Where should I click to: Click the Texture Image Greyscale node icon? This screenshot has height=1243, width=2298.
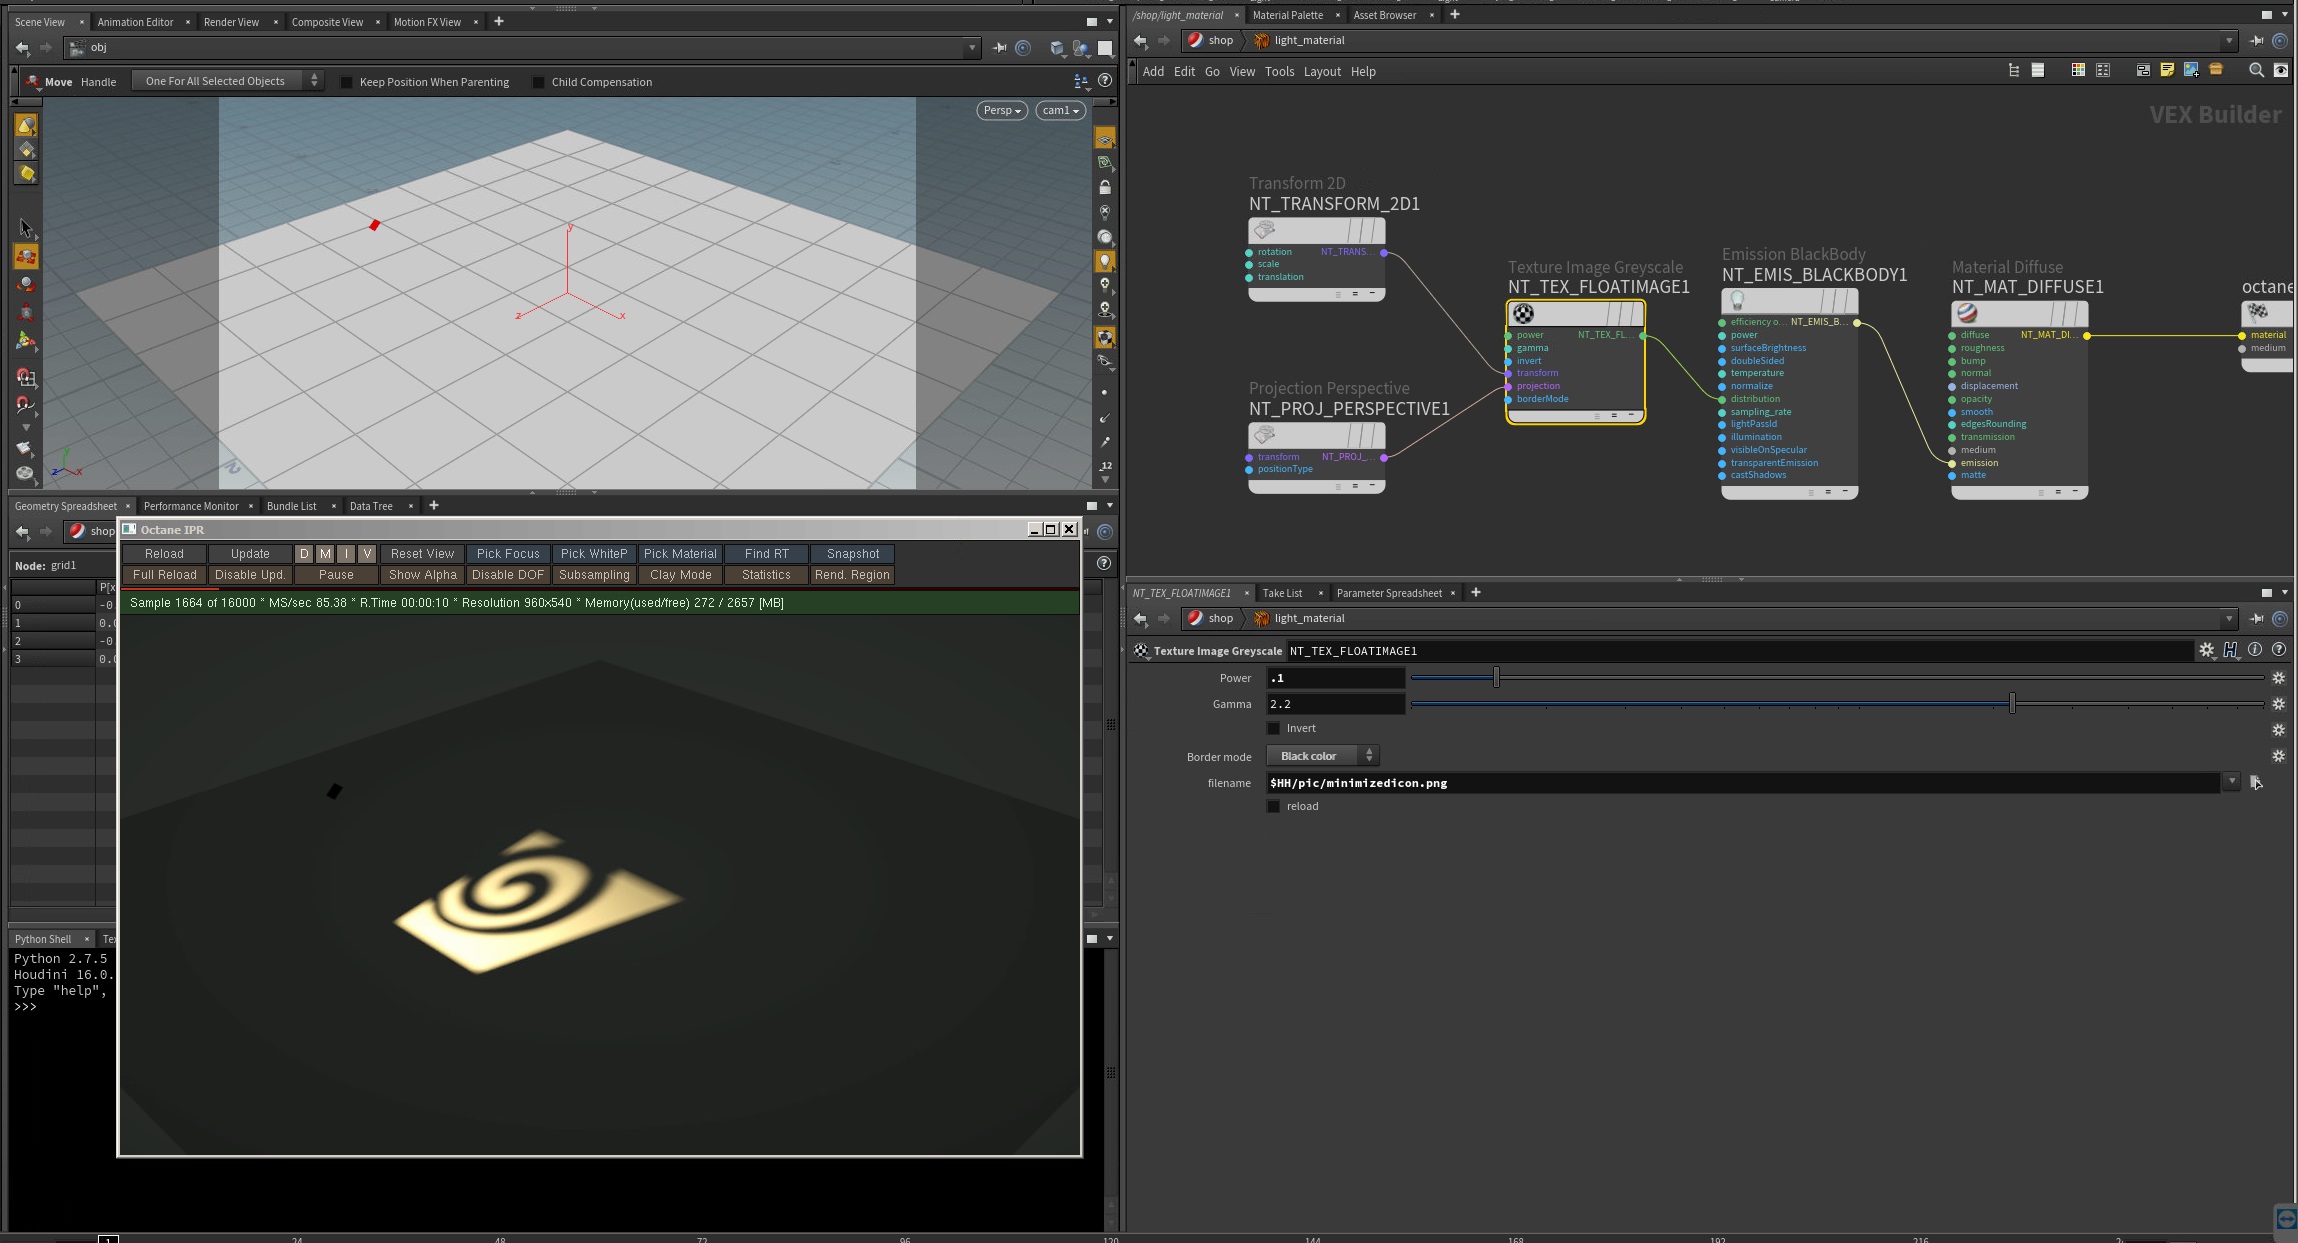coord(1523,314)
